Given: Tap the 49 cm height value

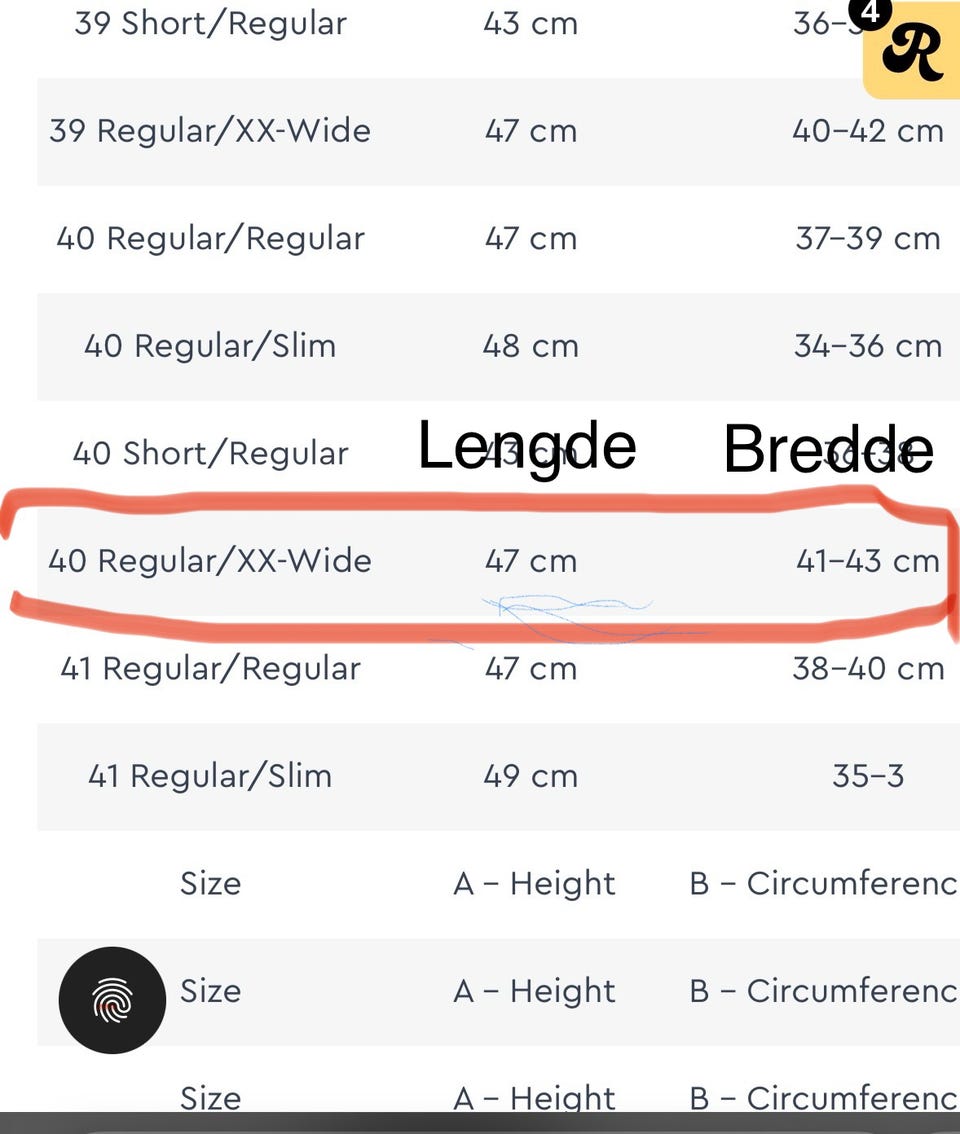Looking at the screenshot, I should pyautogui.click(x=531, y=776).
